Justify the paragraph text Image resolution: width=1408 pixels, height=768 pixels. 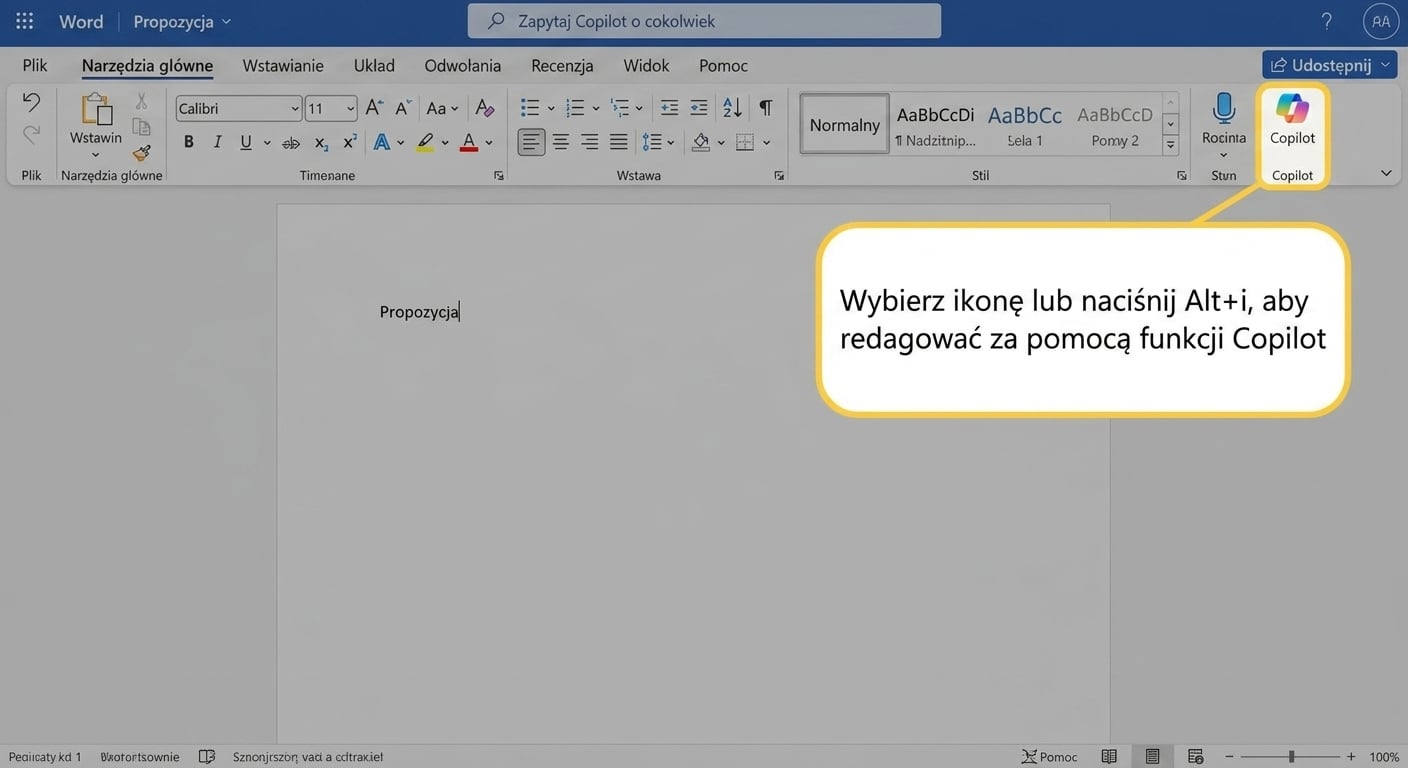619,142
